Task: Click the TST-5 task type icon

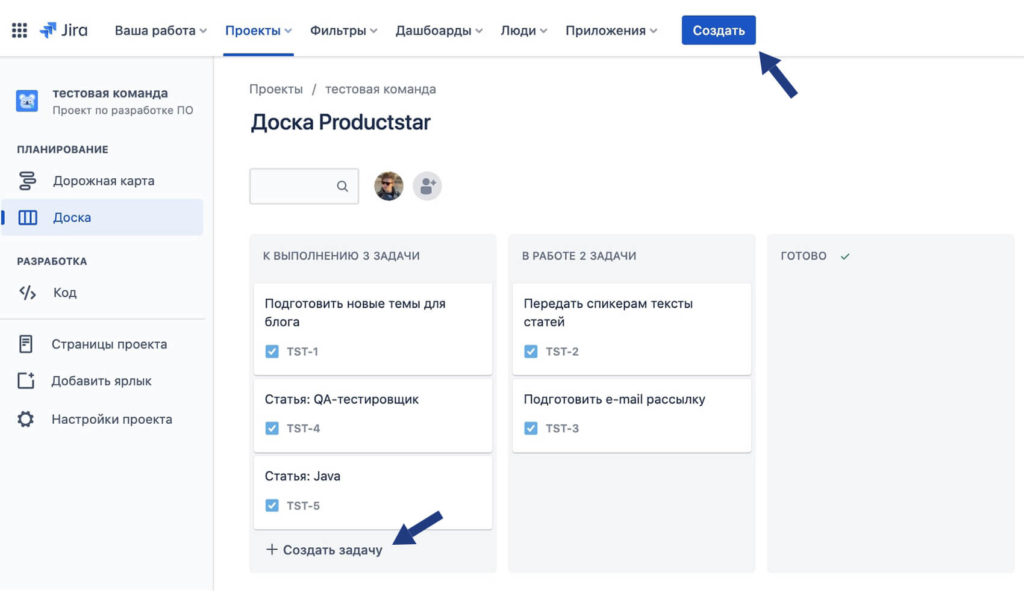Action: [x=272, y=505]
